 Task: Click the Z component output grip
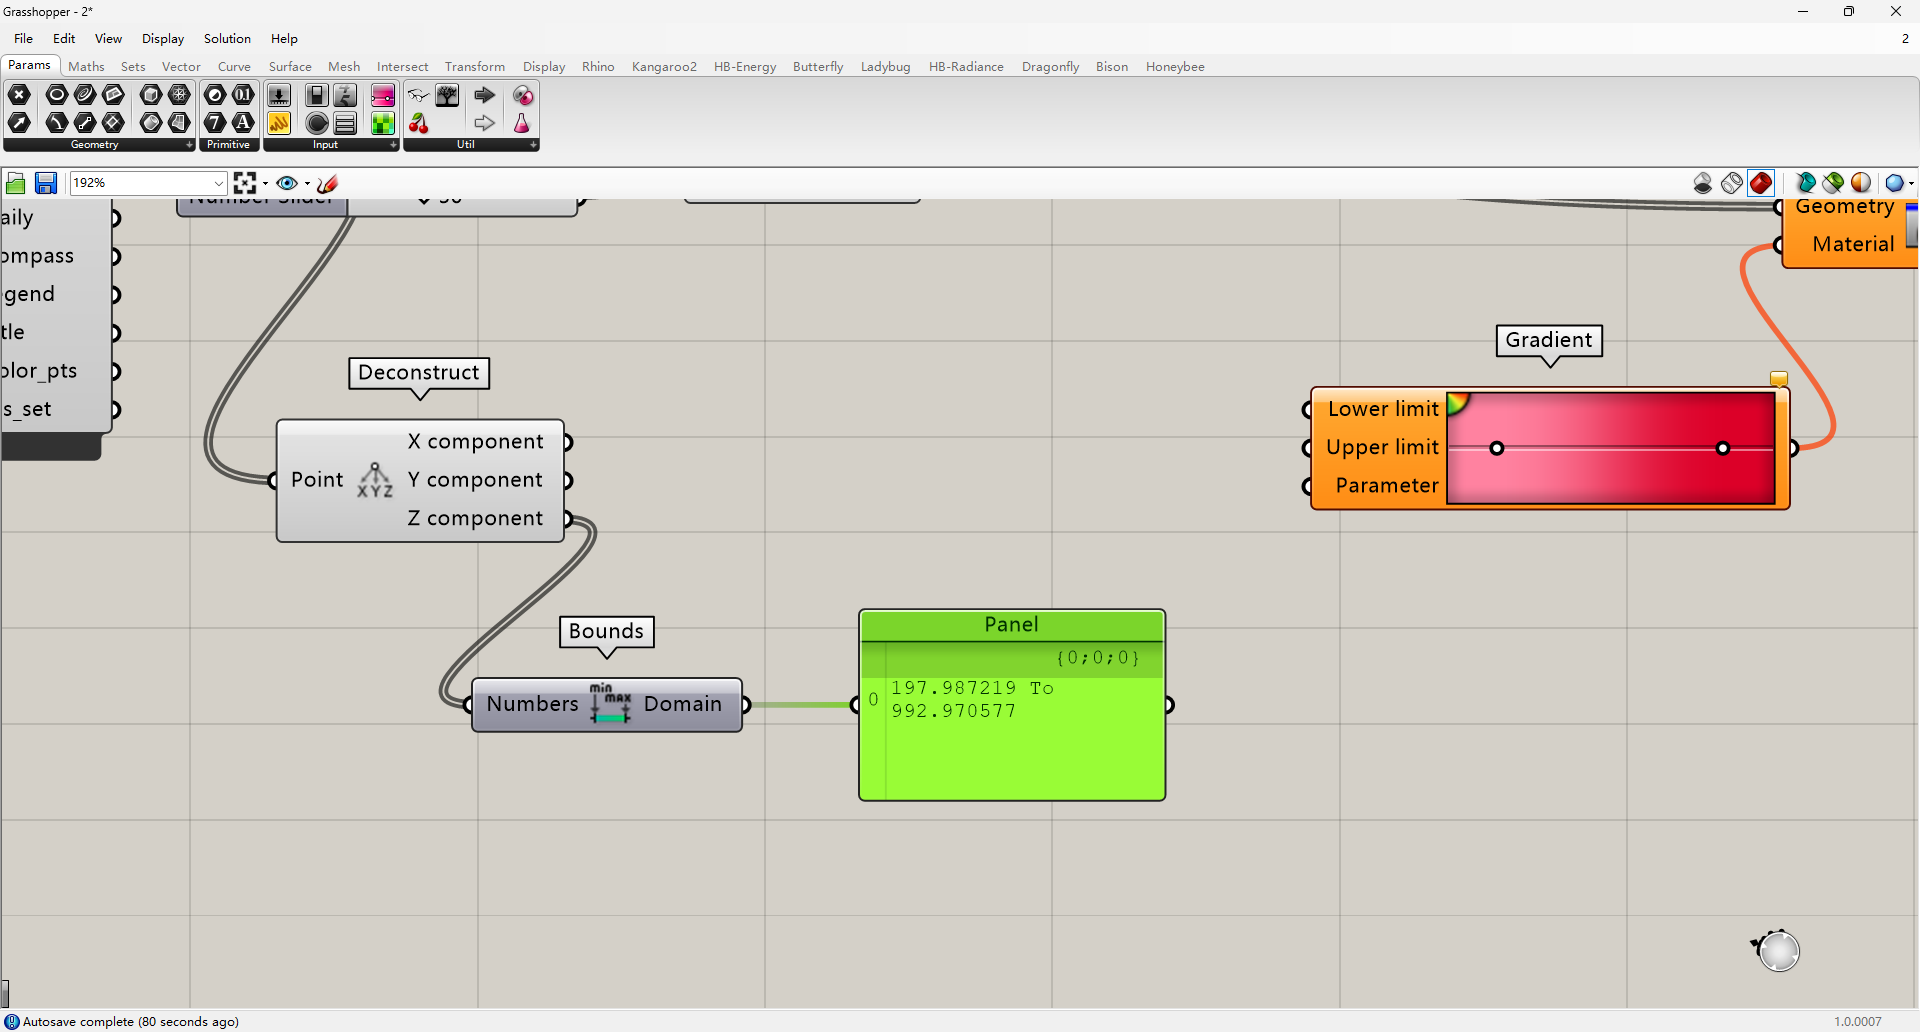[568, 518]
